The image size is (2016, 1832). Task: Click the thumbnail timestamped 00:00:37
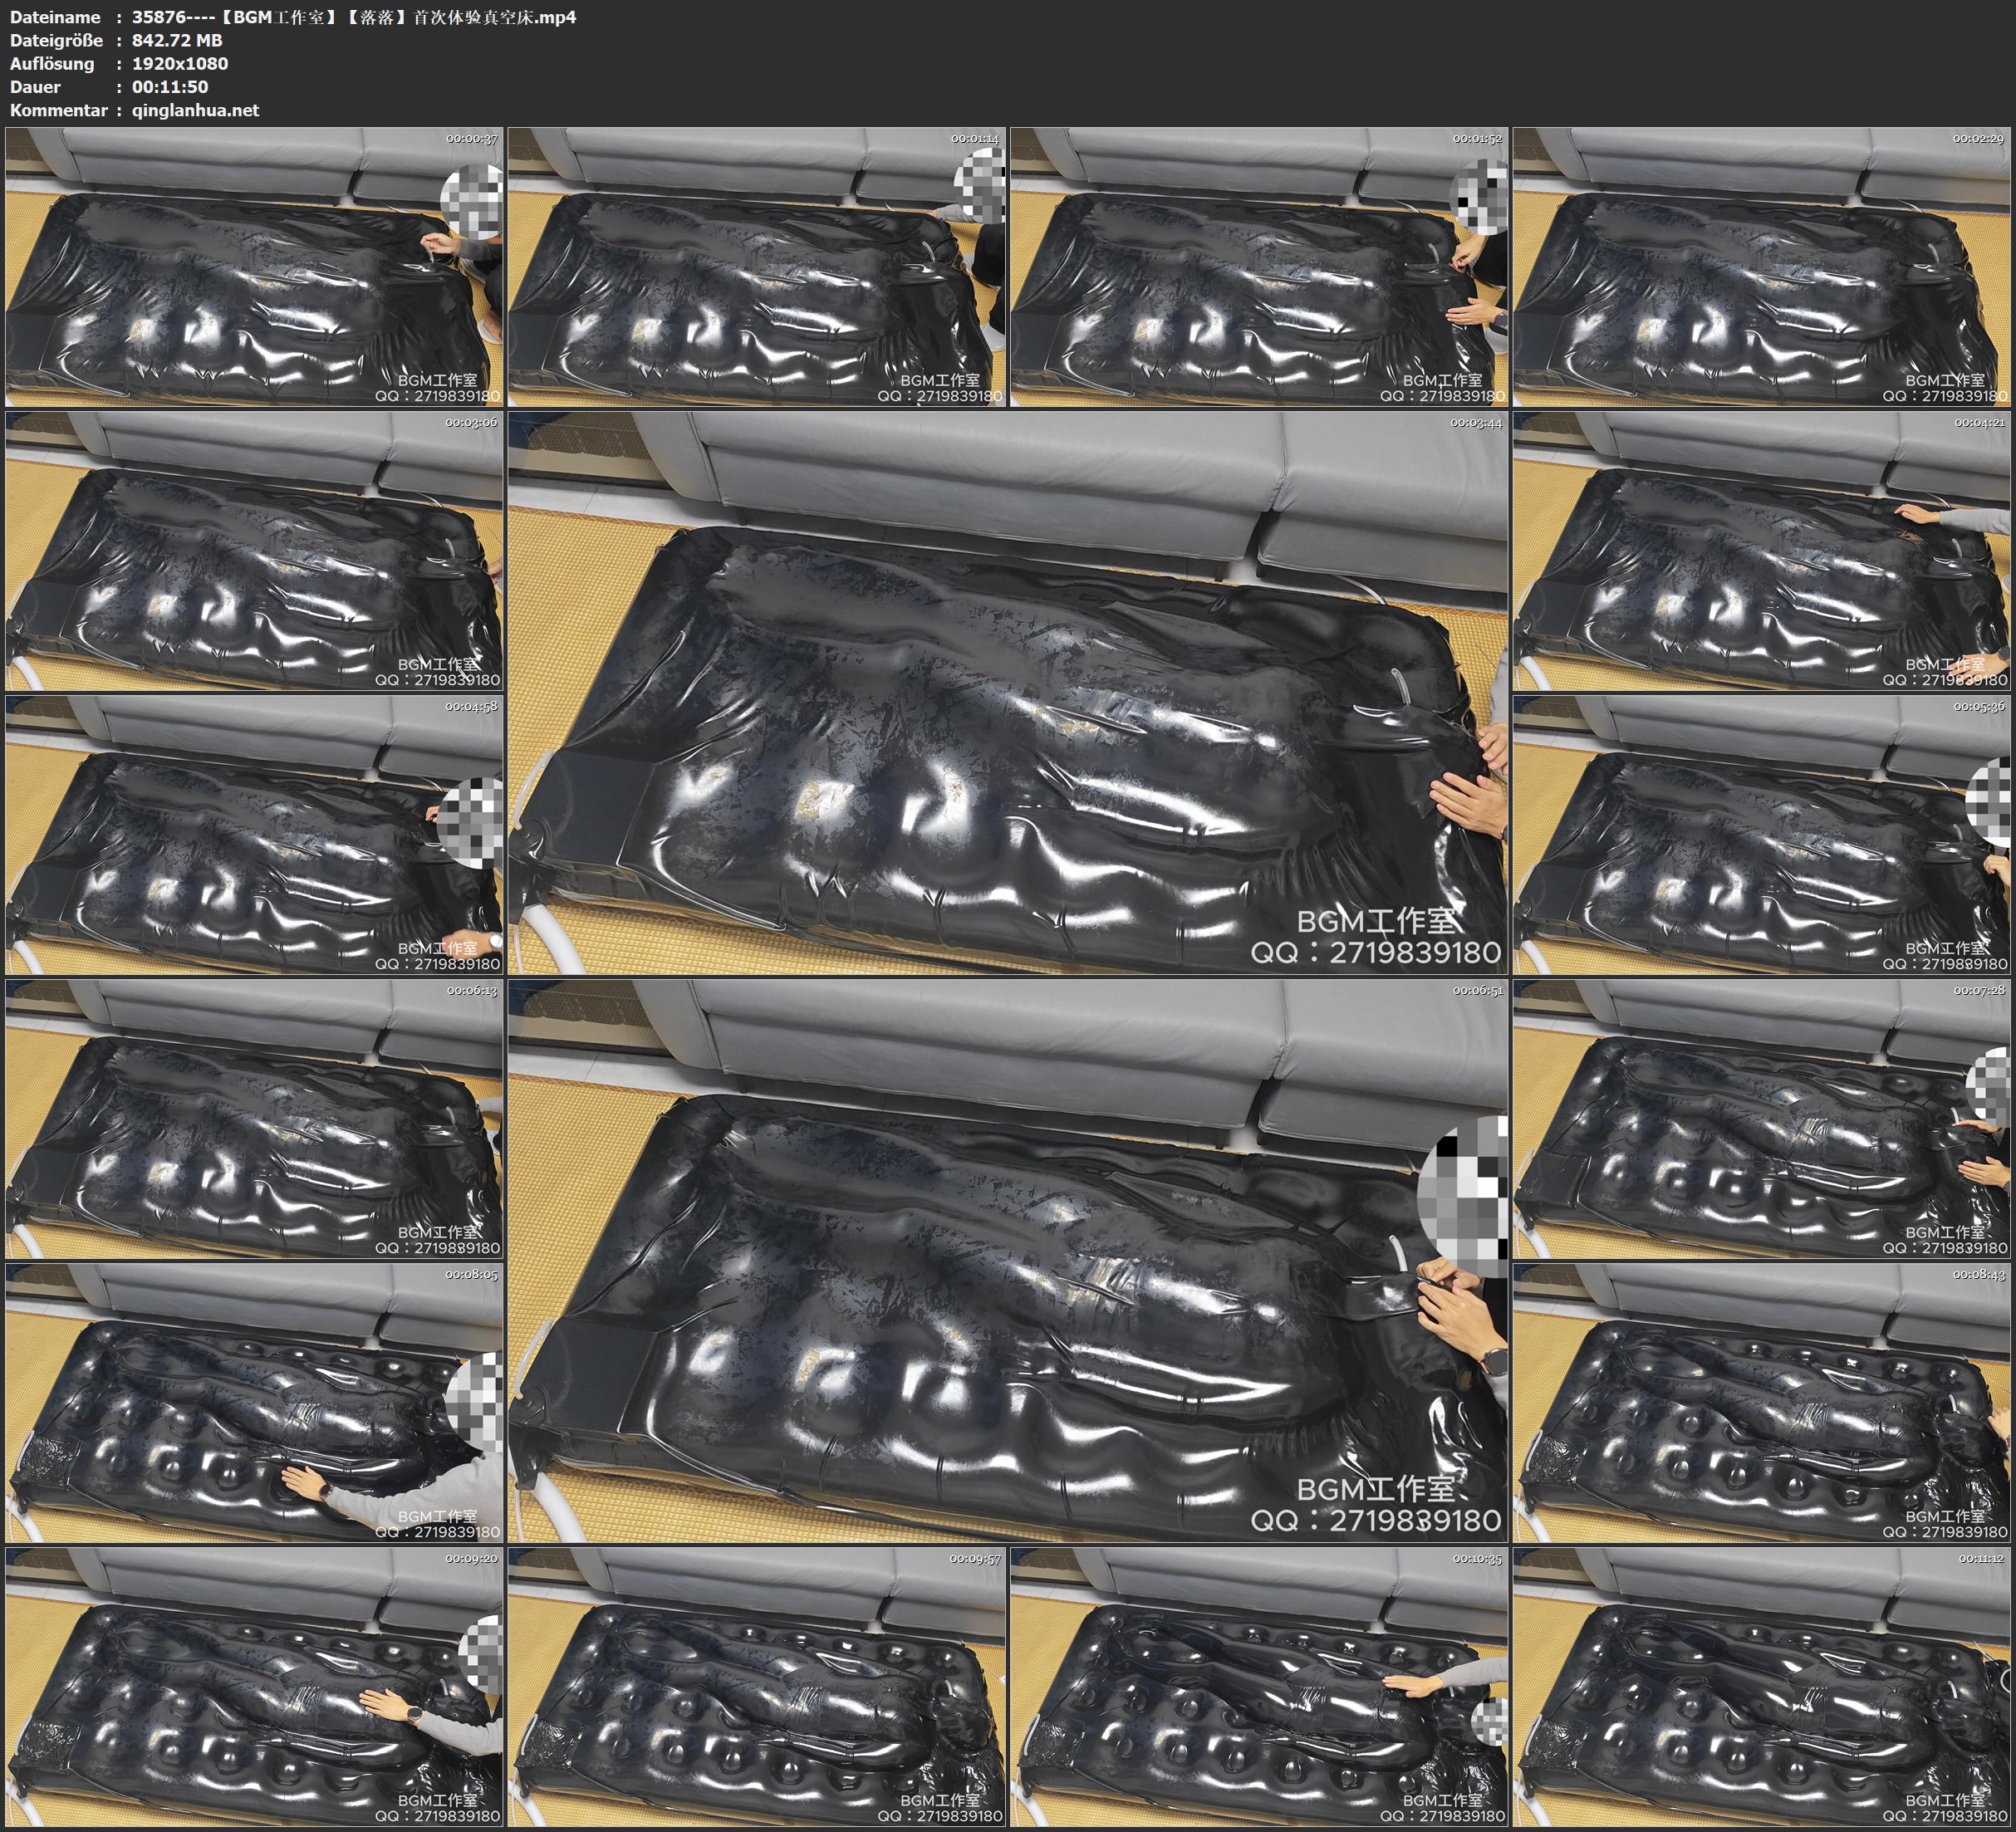click(x=254, y=267)
